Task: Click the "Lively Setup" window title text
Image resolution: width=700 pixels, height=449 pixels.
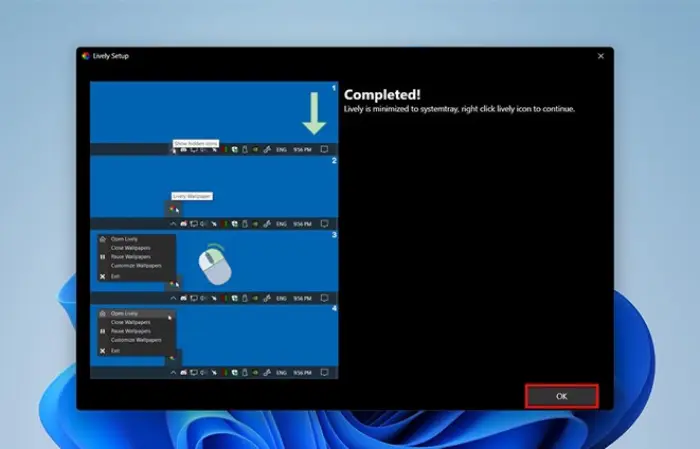Action: 111,56
